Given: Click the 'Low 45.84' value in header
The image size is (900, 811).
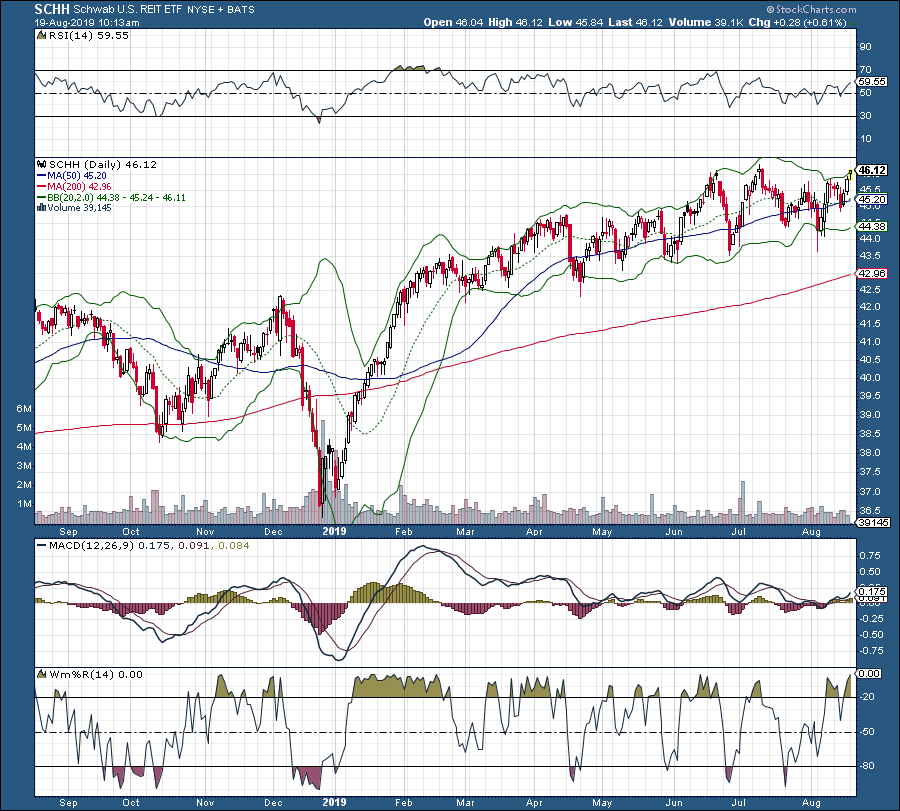Looking at the screenshot, I should 576,22.
